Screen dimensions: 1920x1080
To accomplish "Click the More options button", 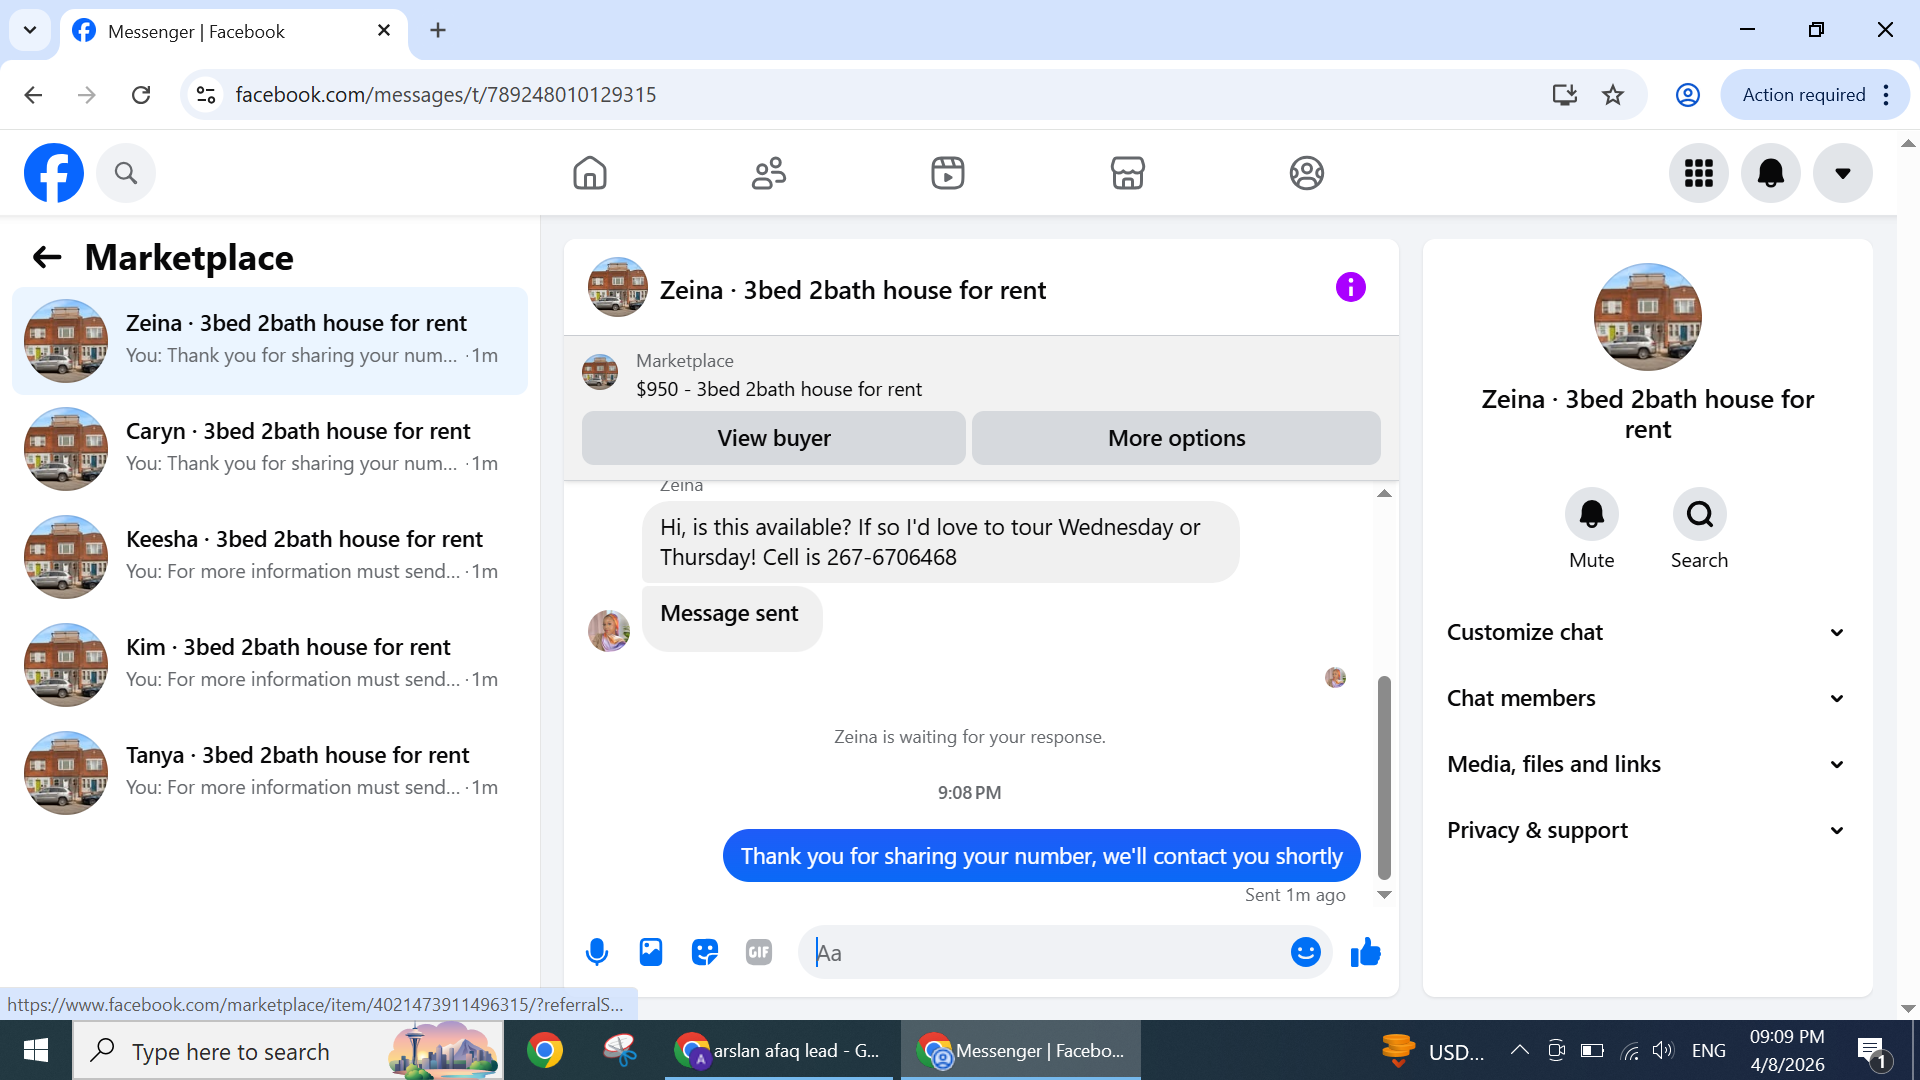I will coord(1176,438).
